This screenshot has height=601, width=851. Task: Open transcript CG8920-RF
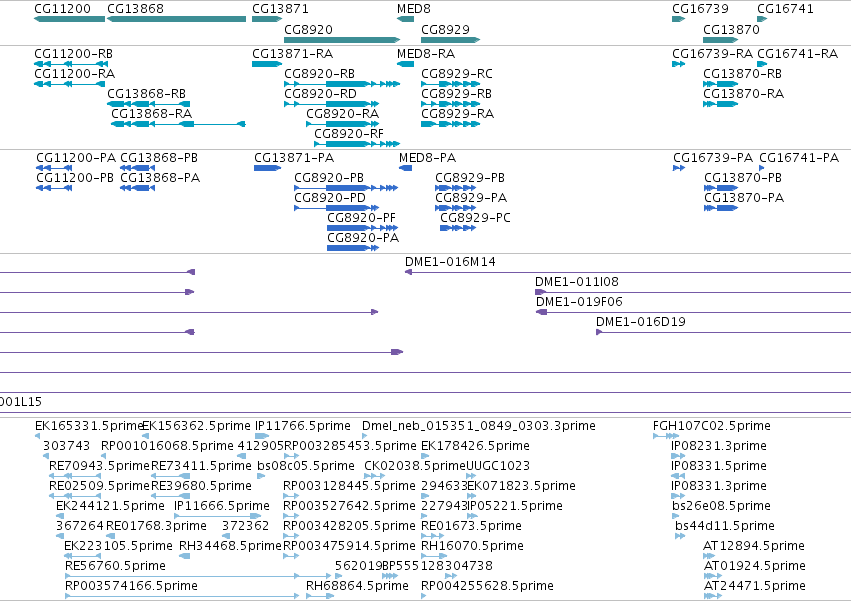pyautogui.click(x=349, y=134)
